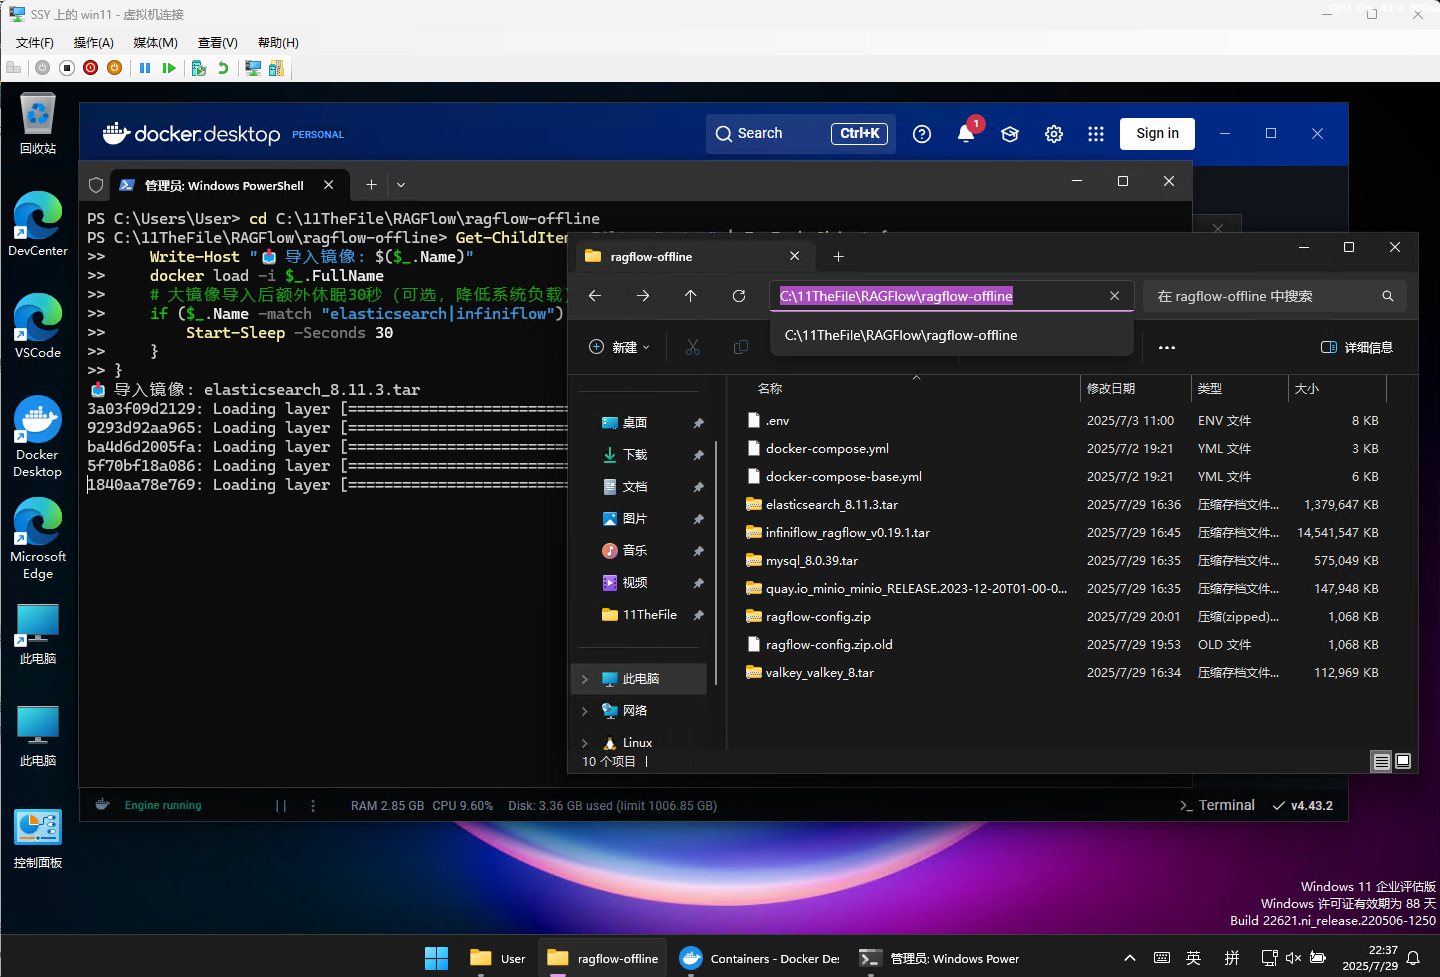Open PowerShell tab dropdown arrow

coord(401,185)
